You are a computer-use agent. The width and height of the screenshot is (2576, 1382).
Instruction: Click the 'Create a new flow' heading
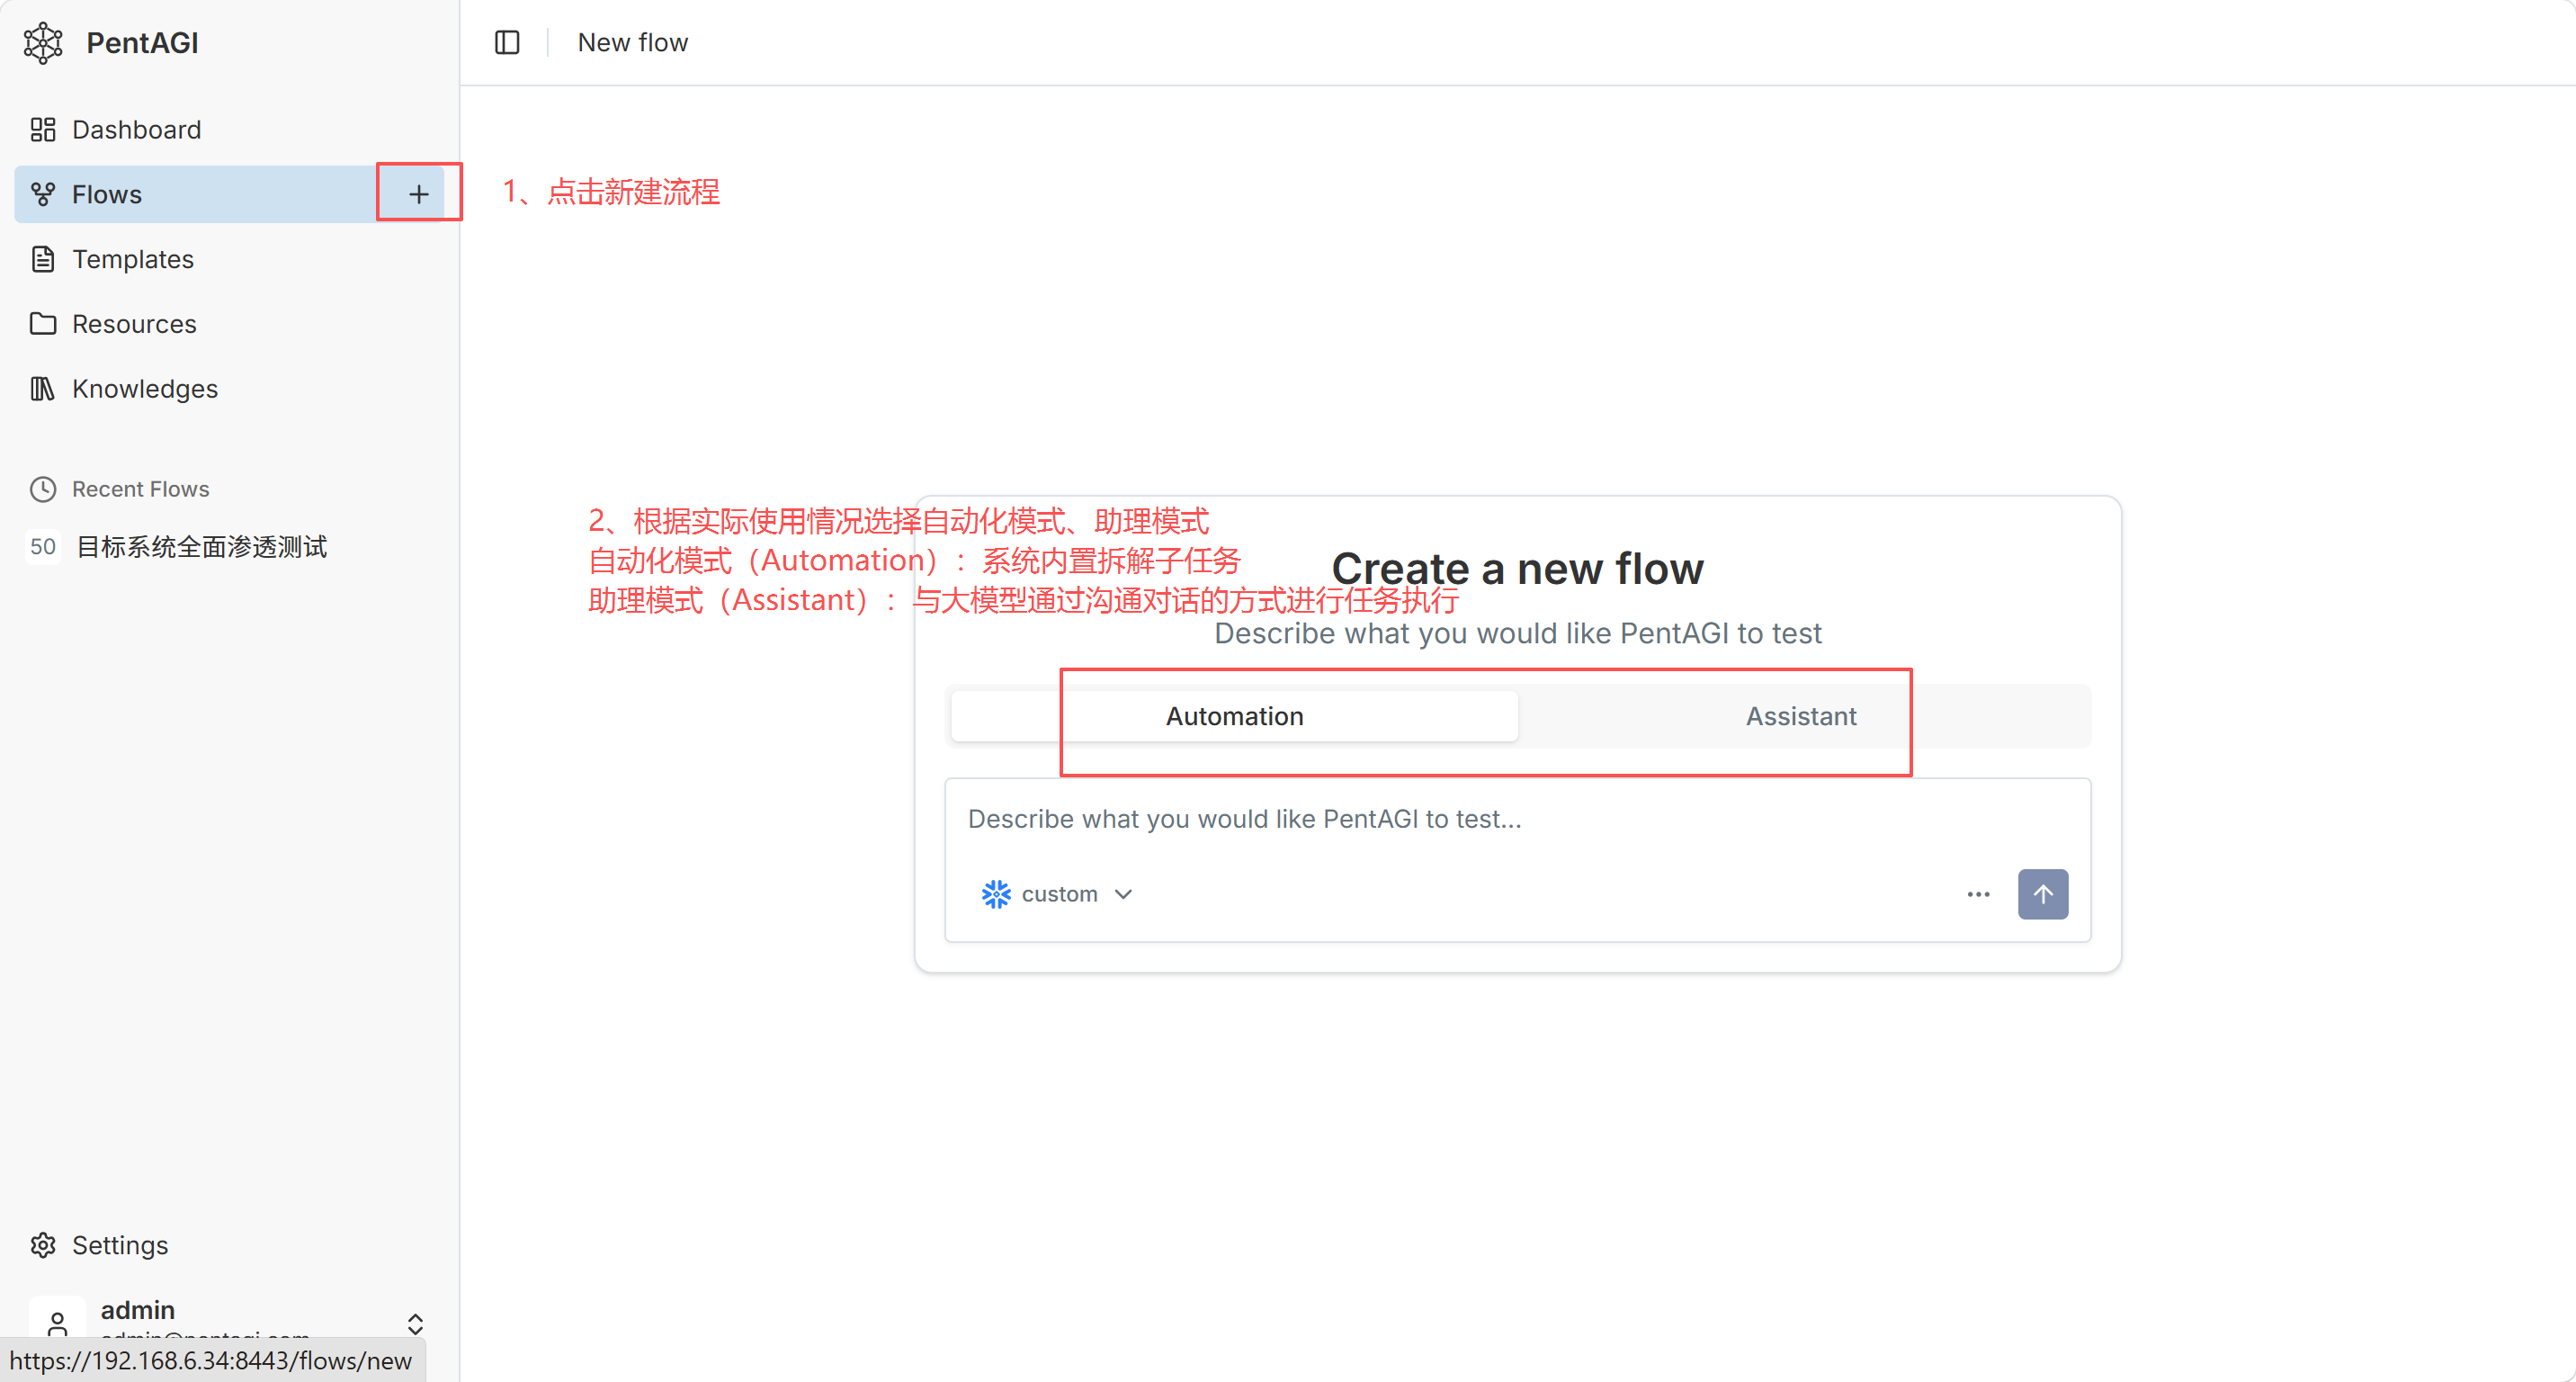(x=1518, y=568)
